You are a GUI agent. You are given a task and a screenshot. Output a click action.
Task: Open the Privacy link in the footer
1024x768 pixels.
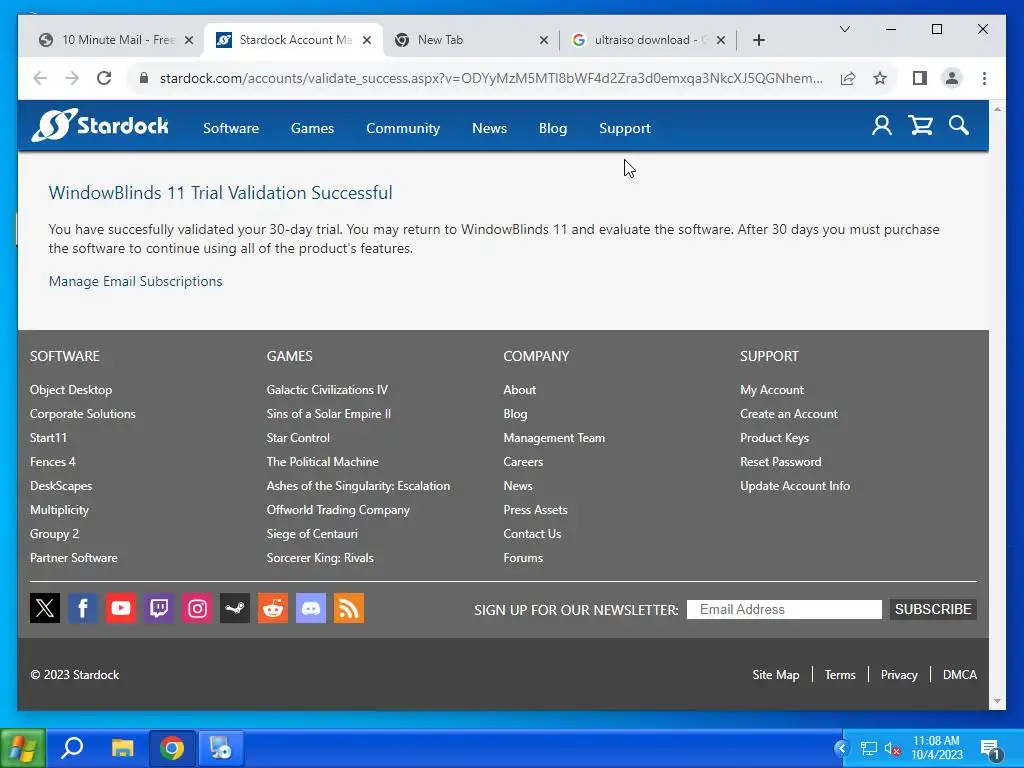tap(899, 675)
